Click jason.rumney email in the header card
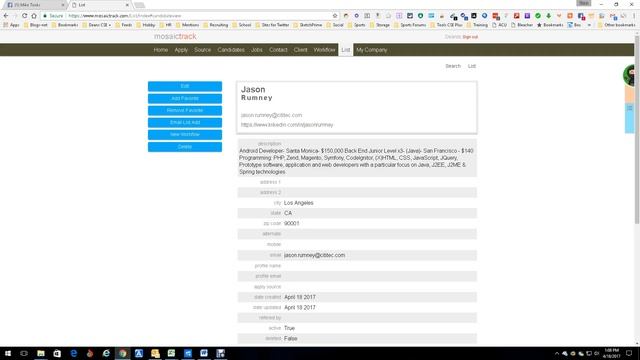640x360 pixels. (x=271, y=115)
